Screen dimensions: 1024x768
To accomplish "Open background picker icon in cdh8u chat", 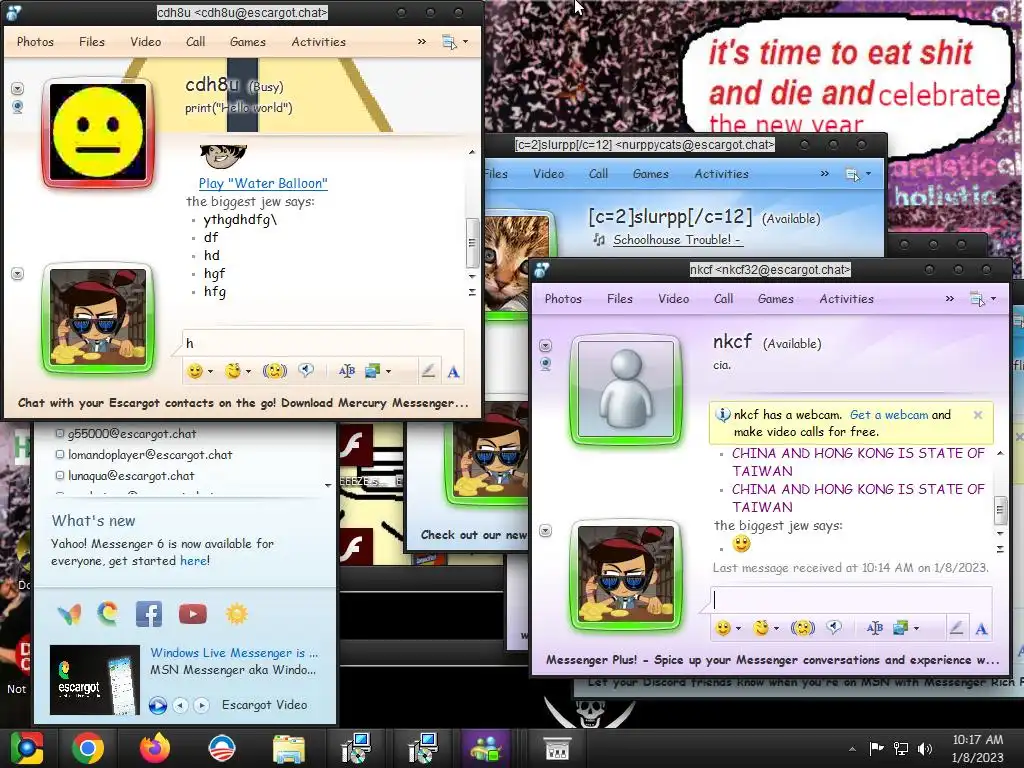I will pyautogui.click(x=372, y=371).
